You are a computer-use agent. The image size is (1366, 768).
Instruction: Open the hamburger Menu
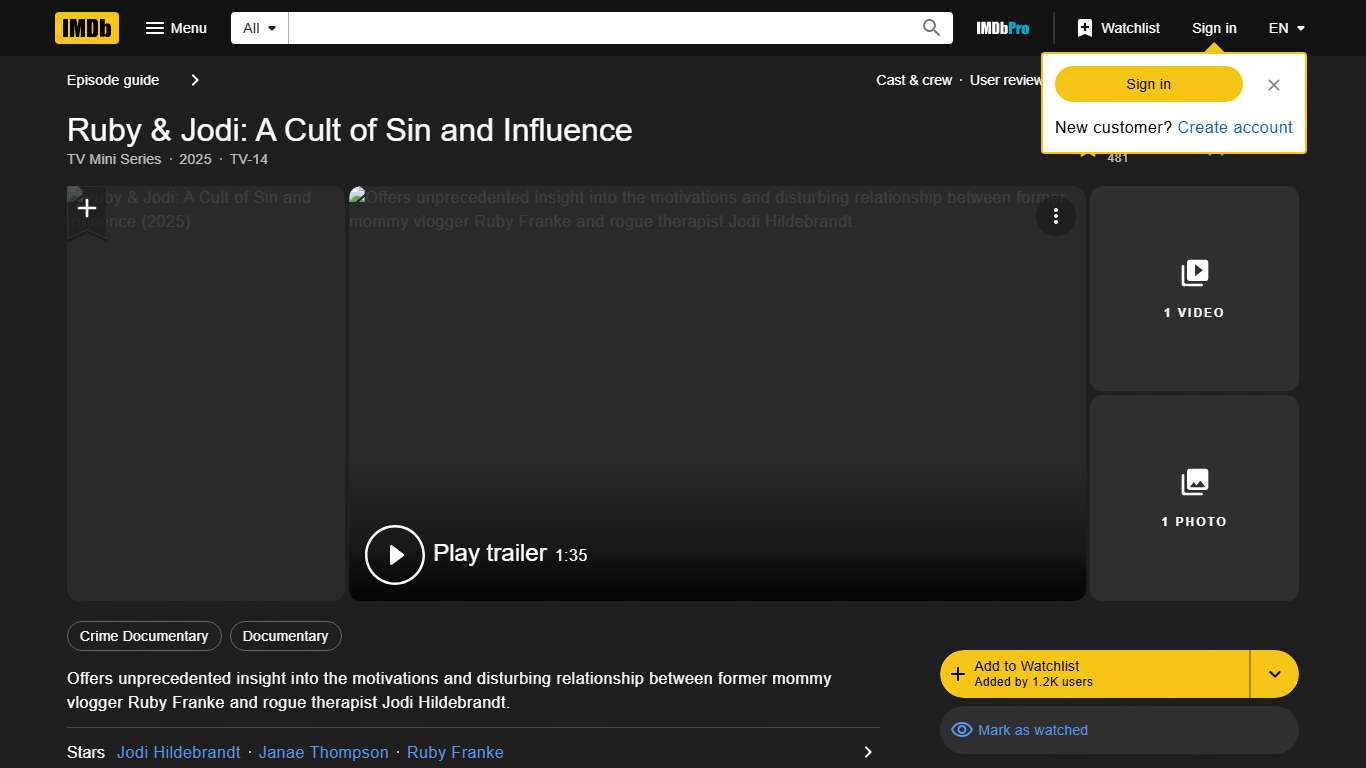pyautogui.click(x=176, y=28)
